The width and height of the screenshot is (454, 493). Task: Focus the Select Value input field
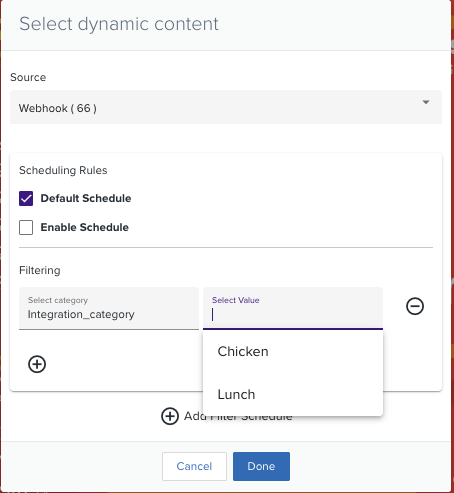[x=293, y=308]
